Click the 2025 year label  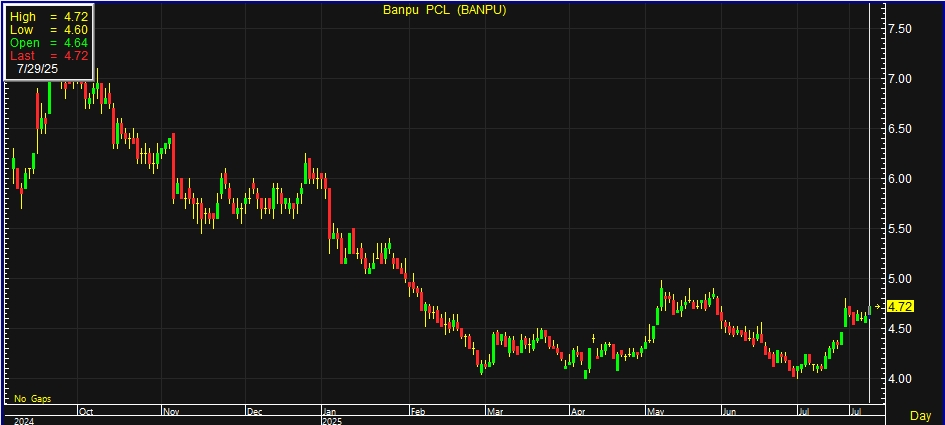click(334, 421)
